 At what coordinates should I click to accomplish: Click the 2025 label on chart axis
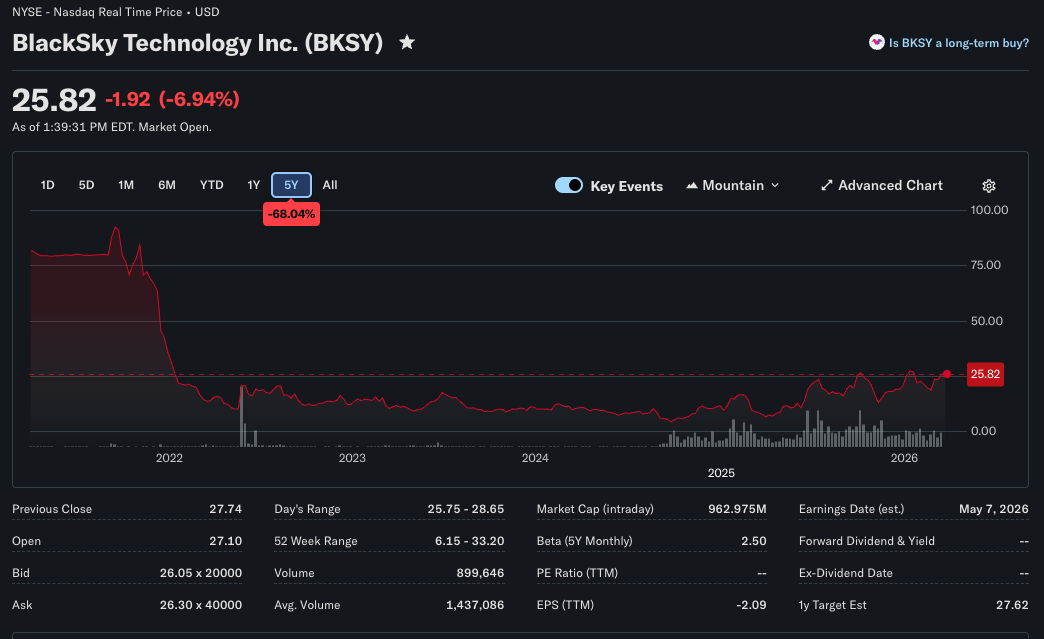click(721, 473)
